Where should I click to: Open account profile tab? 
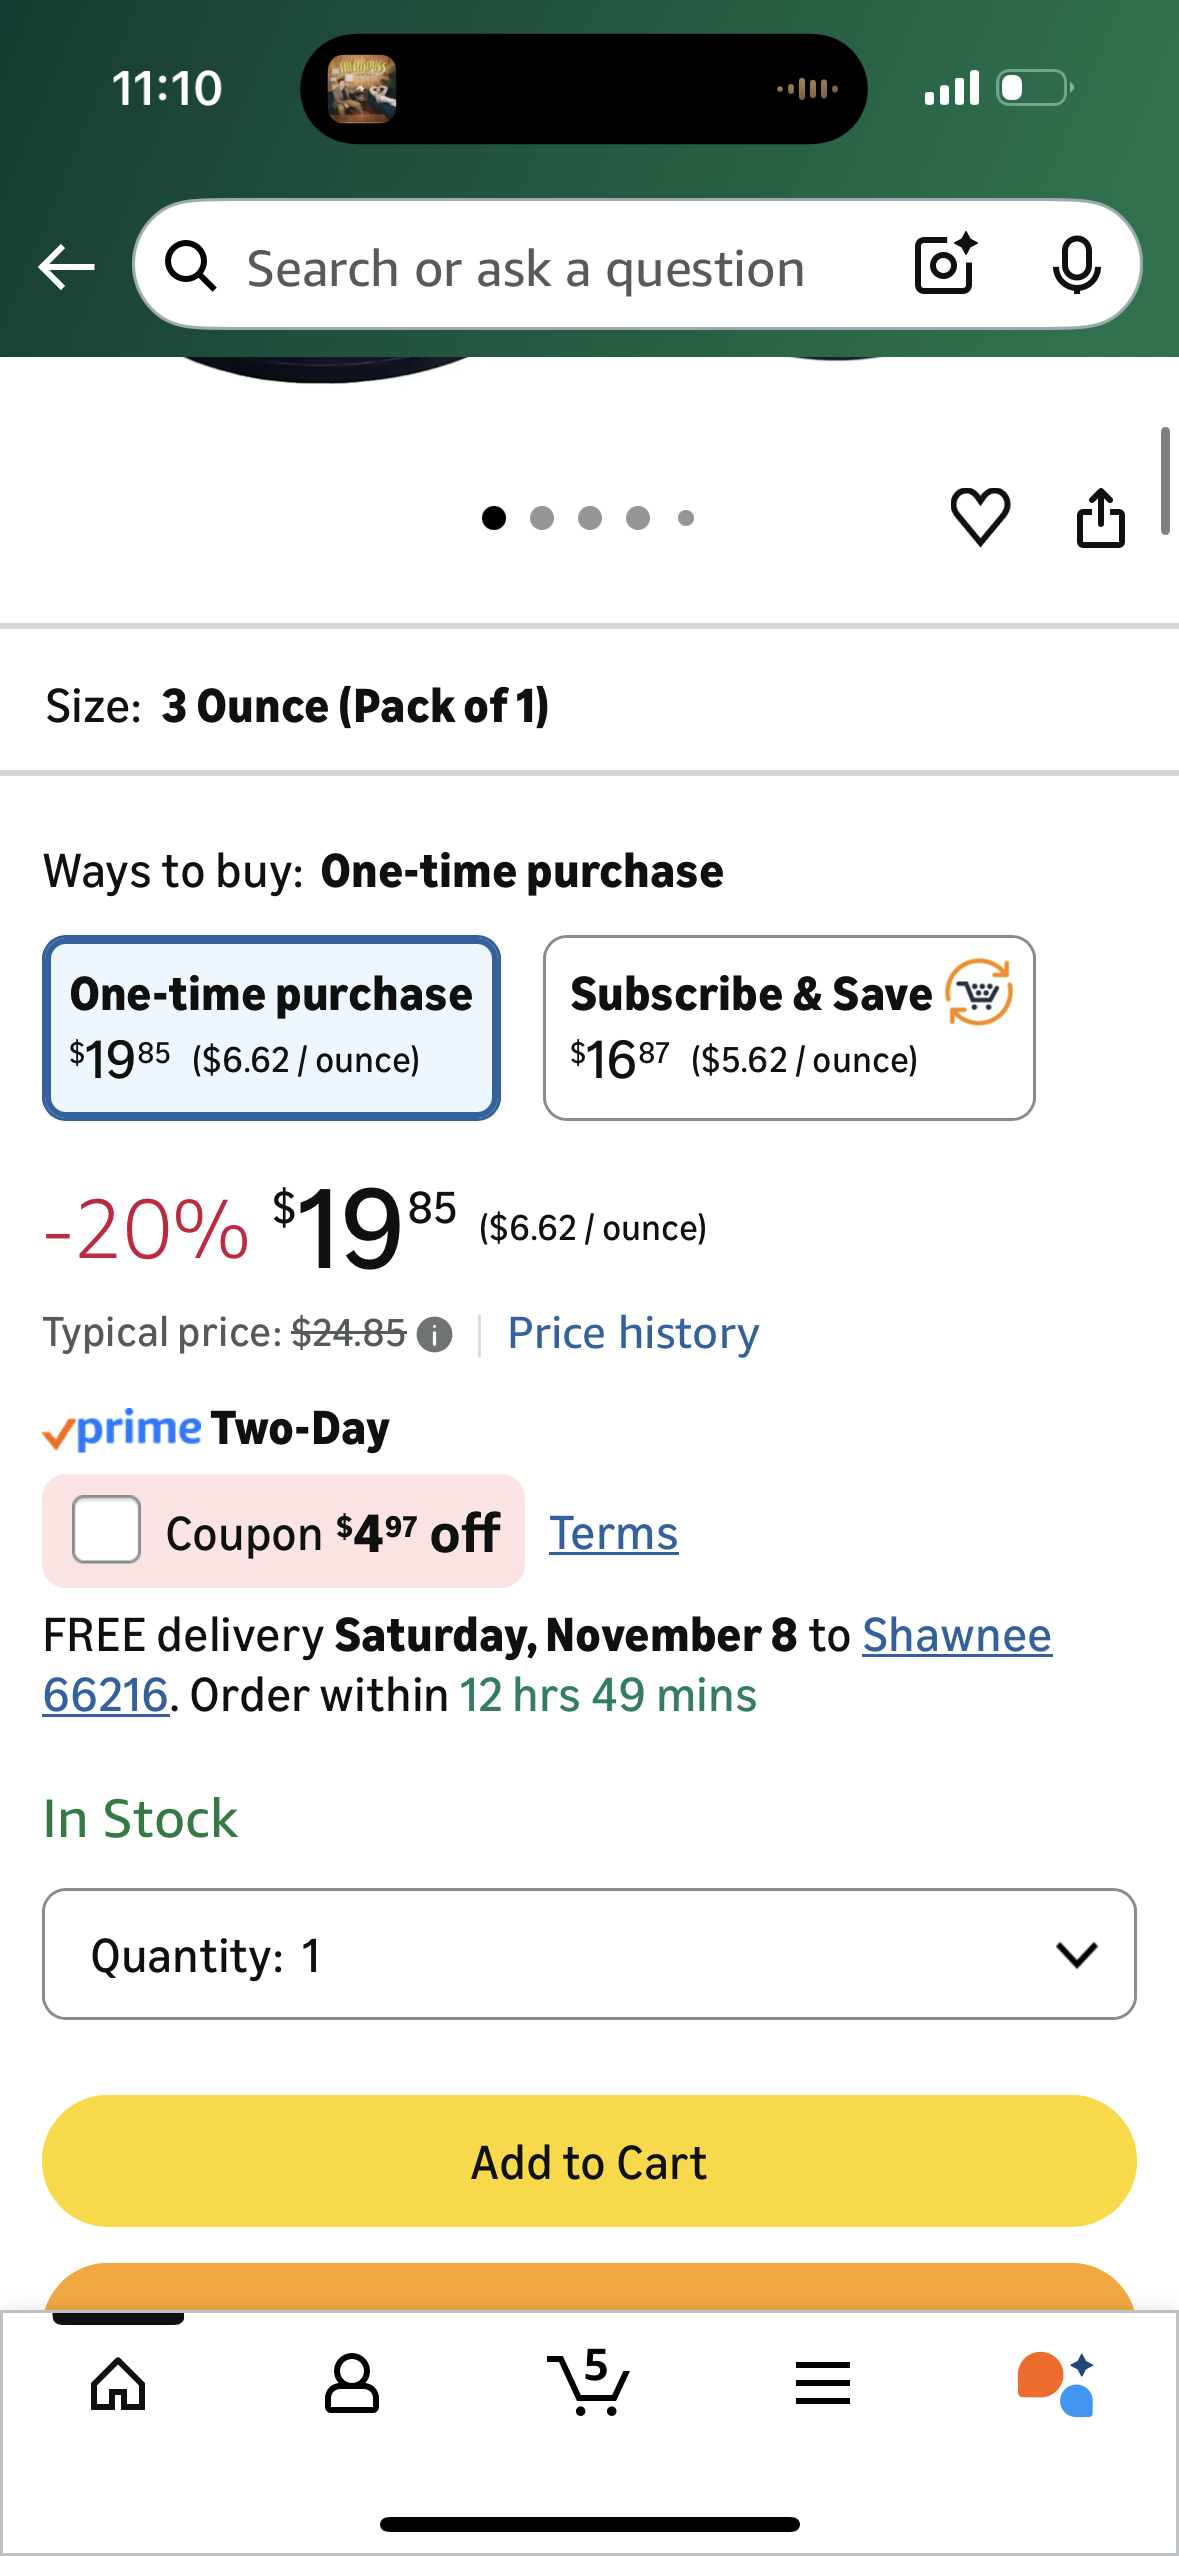(x=352, y=2384)
